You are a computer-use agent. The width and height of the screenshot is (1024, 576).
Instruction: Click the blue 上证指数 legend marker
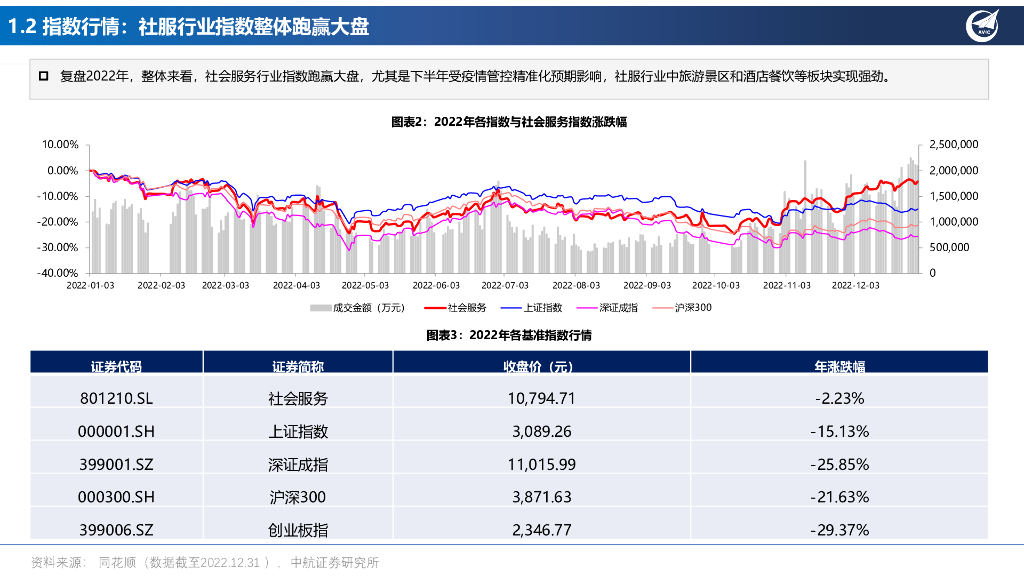(x=511, y=308)
